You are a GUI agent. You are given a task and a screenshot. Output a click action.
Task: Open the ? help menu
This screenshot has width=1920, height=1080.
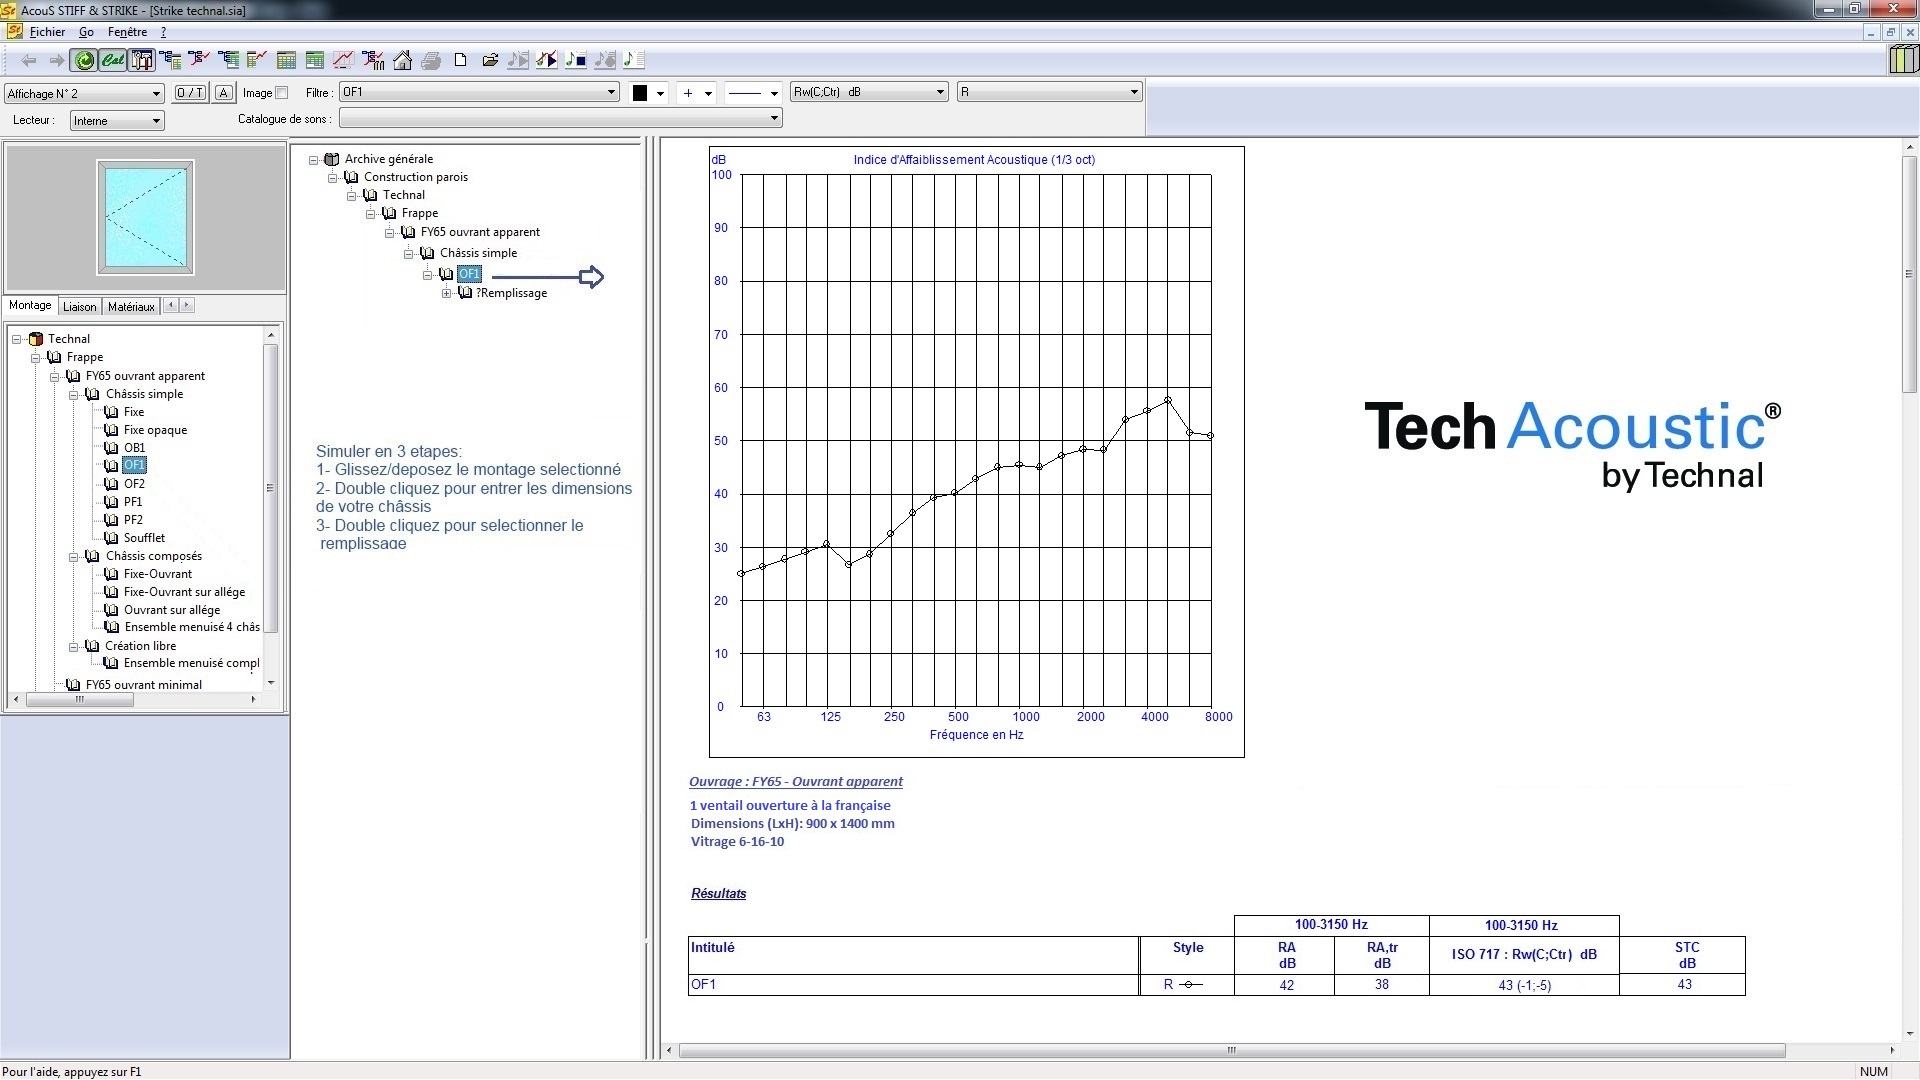pyautogui.click(x=163, y=32)
